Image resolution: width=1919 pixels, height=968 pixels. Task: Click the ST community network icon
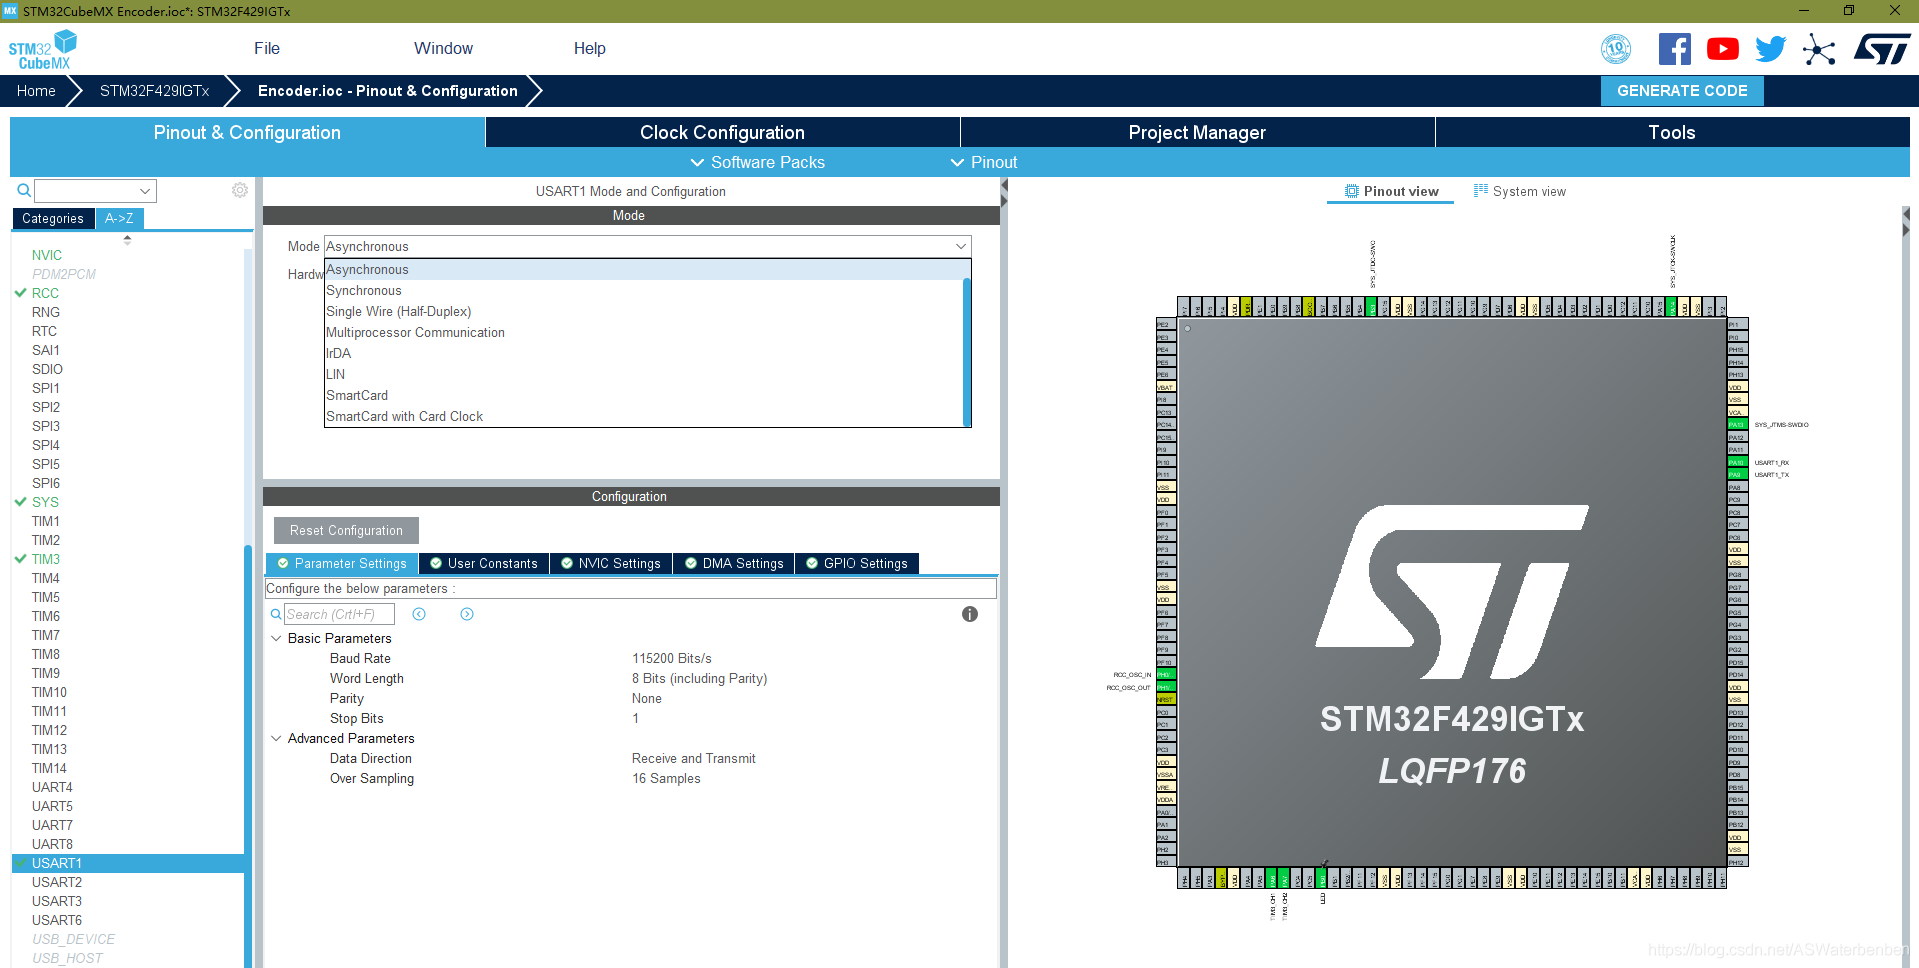click(x=1819, y=49)
